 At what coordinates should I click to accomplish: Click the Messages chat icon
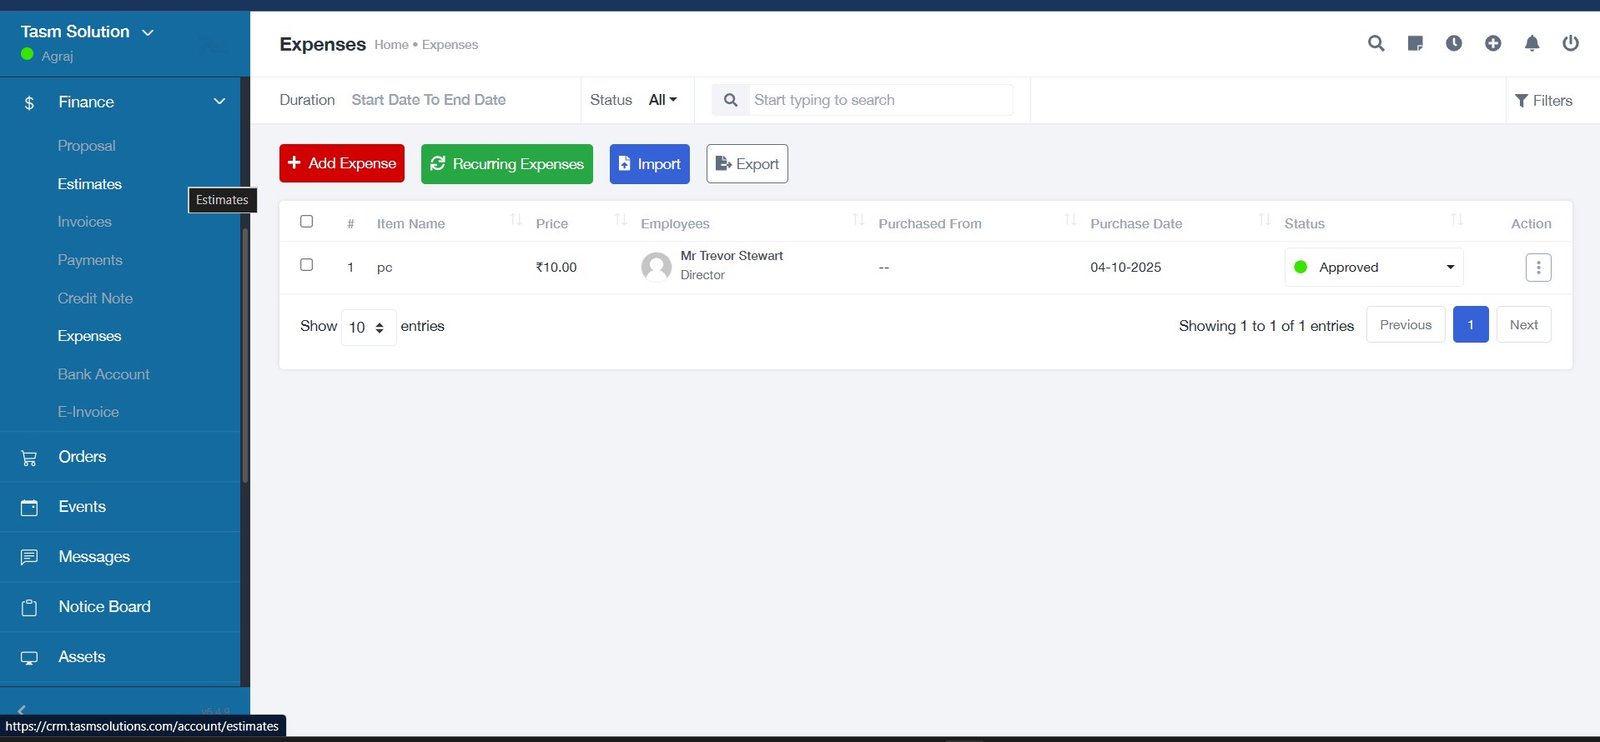(x=29, y=557)
